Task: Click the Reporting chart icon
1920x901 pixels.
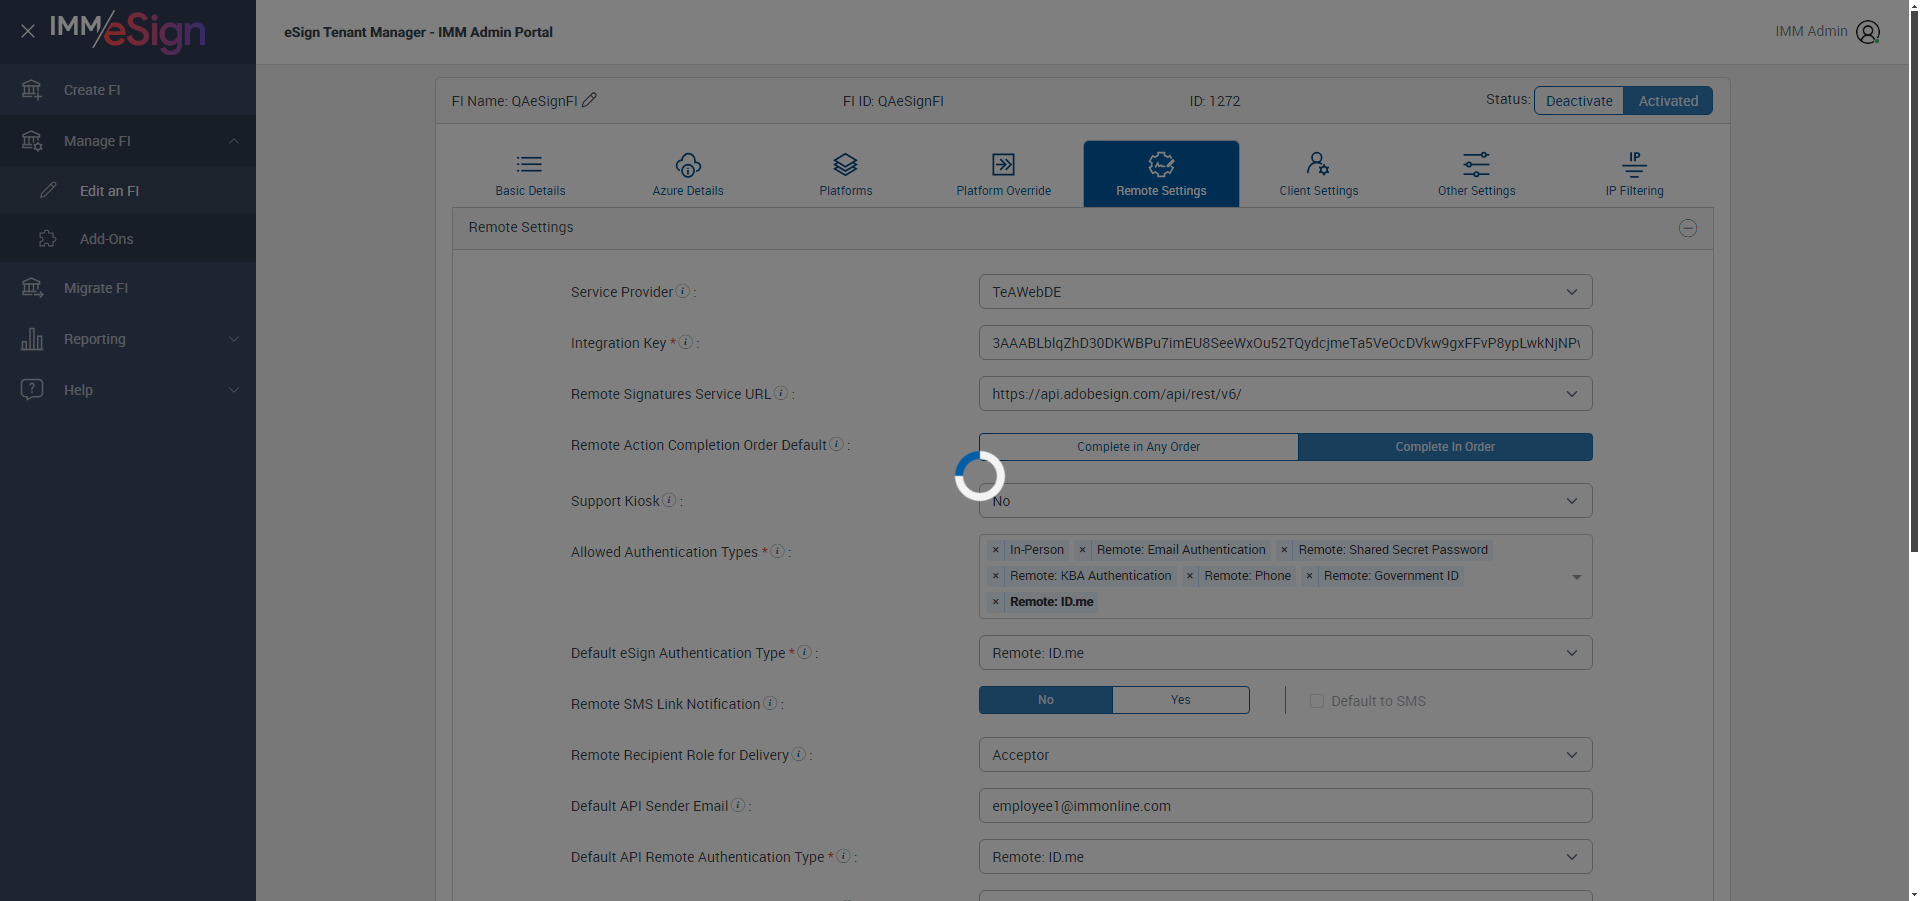Action: 32,339
